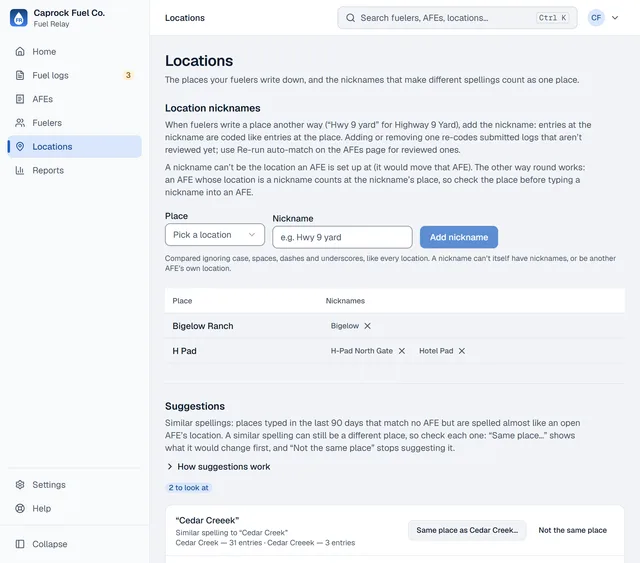This screenshot has width=640, height=563.
Task: Click the 2 to look at badge
Action: click(189, 487)
